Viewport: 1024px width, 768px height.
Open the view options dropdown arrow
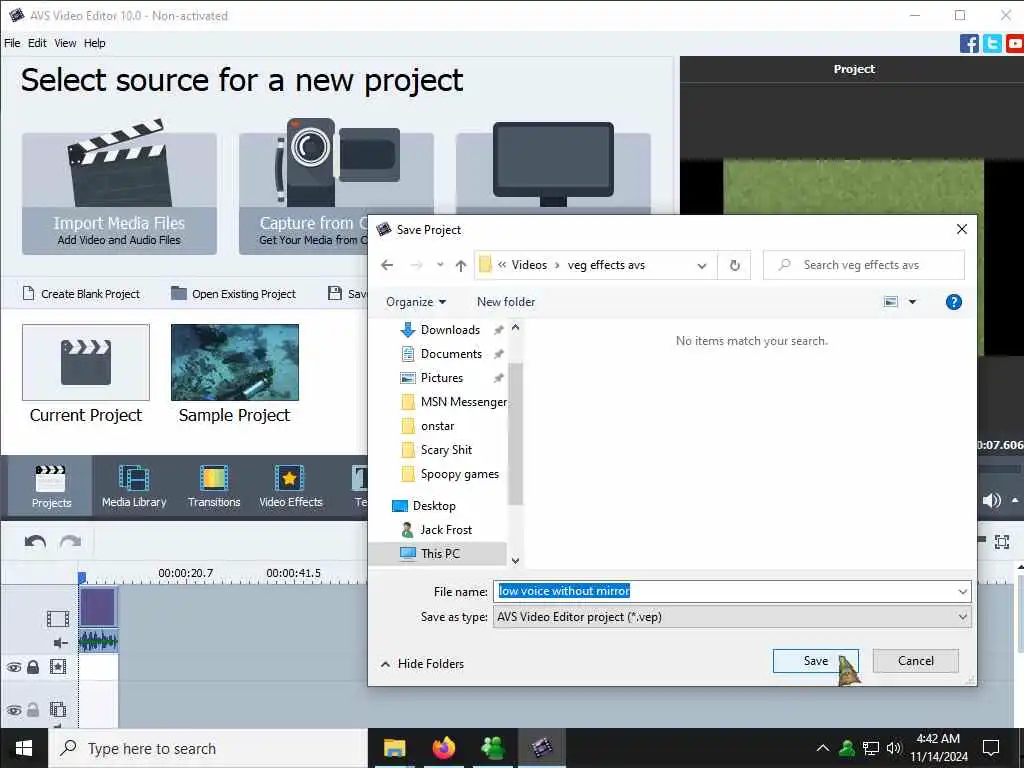click(912, 302)
